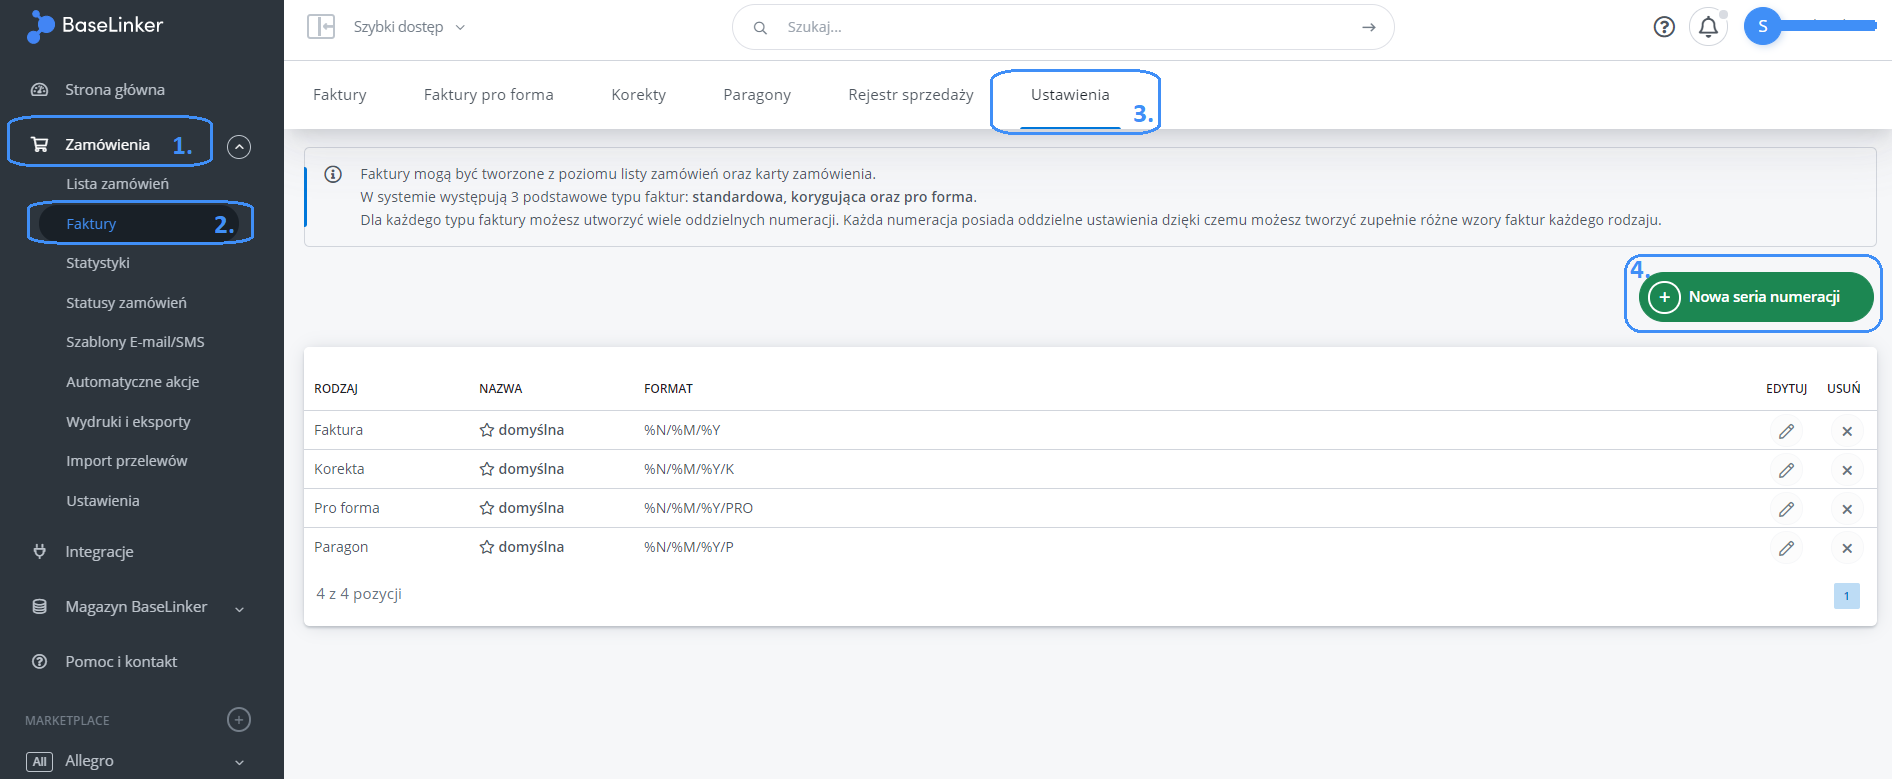Expand the Magazyn BaseLinker section
The image size is (1892, 779).
click(x=239, y=609)
